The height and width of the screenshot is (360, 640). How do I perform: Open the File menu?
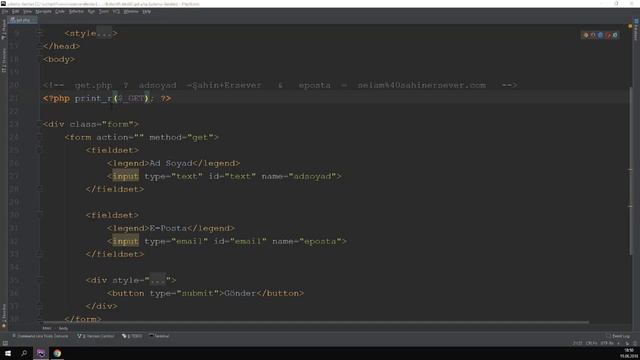click(4, 11)
